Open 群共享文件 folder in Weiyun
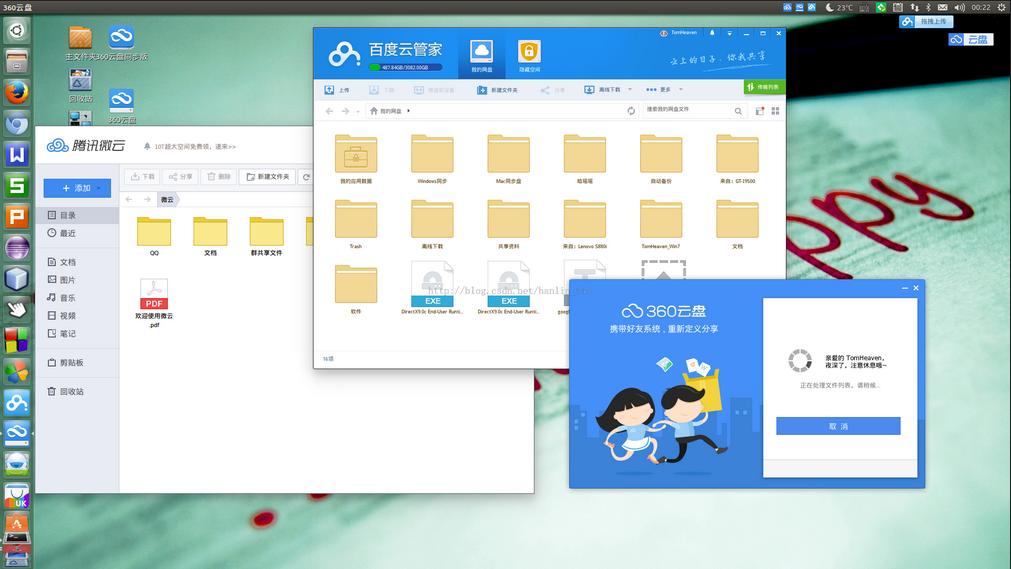1011x569 pixels. (x=266, y=236)
